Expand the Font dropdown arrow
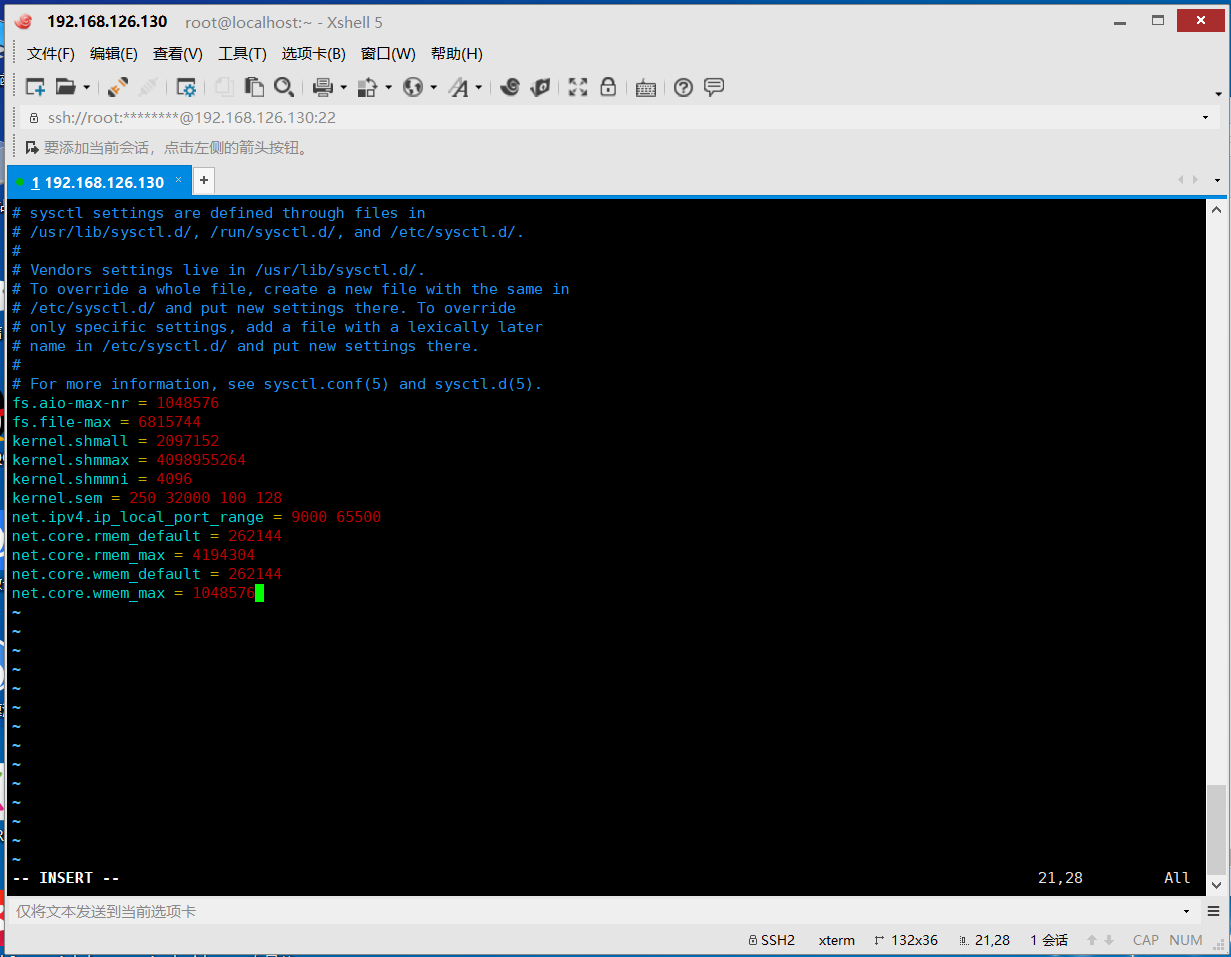The width and height of the screenshot is (1231, 957). 478,88
